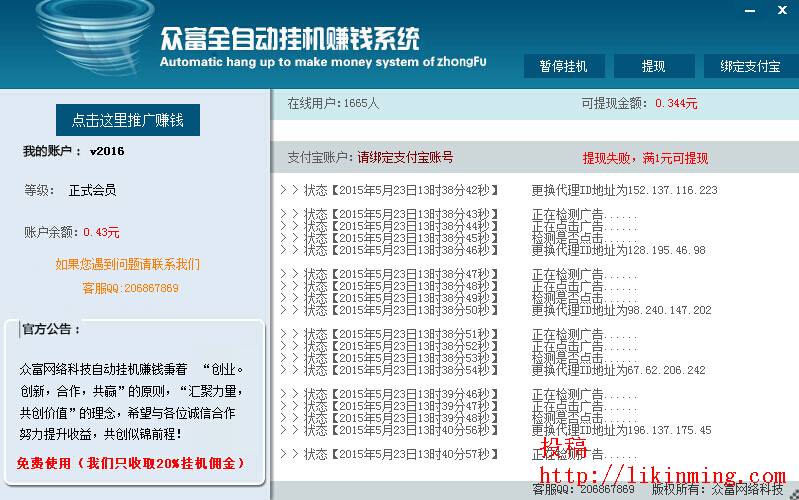Select the 可提现金额 0.344元 value

pos(676,103)
